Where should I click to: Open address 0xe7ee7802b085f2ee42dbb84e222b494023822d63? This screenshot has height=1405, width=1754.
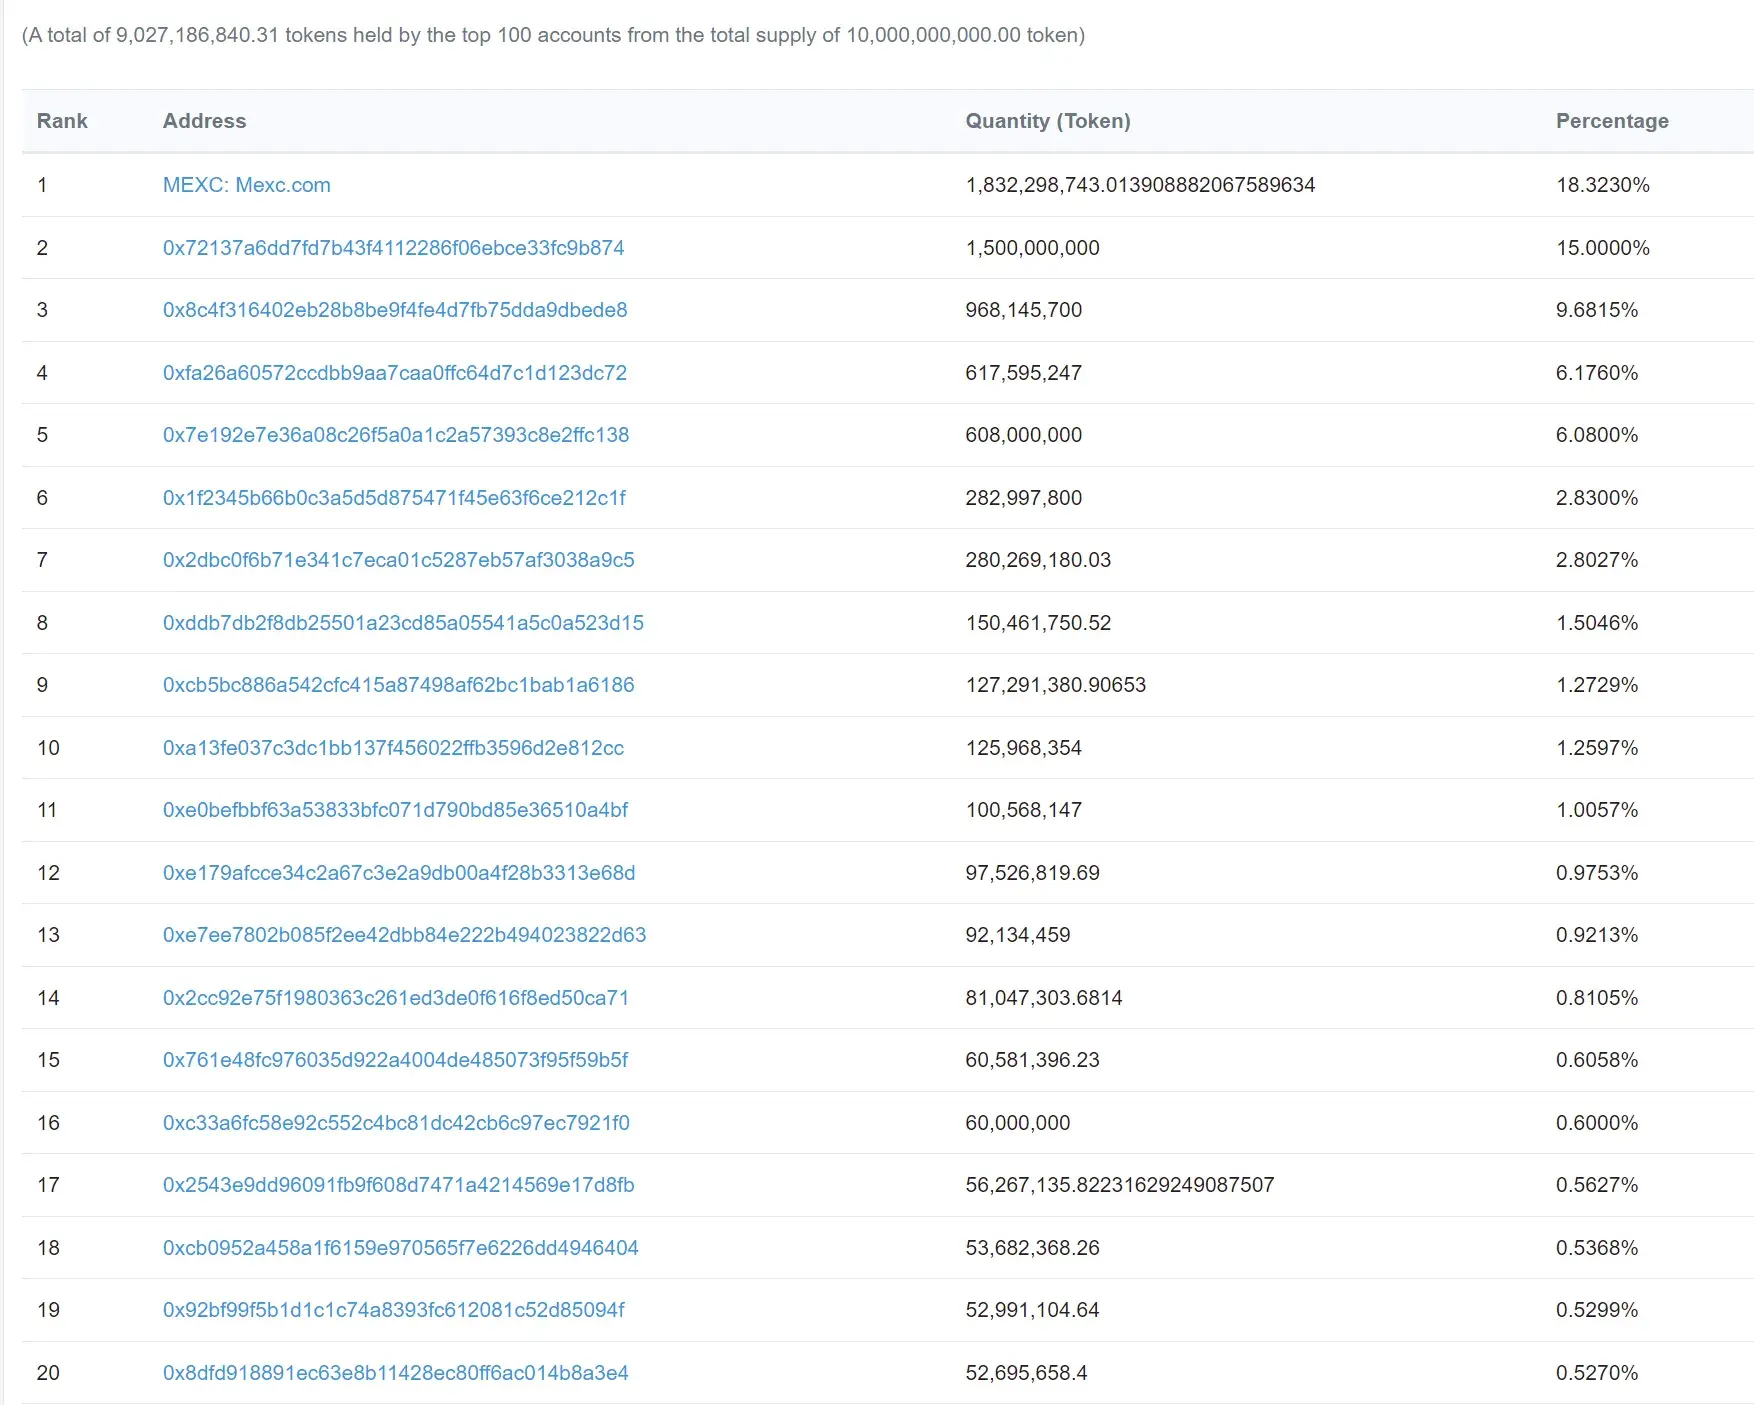point(404,935)
